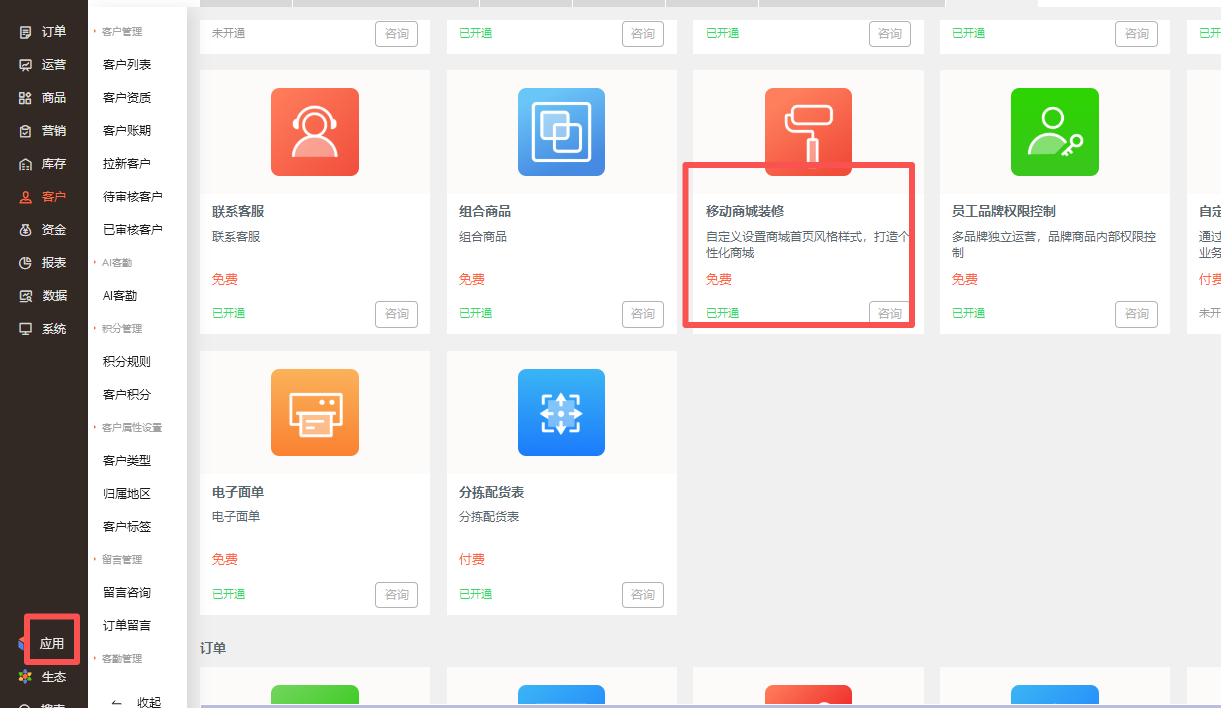Viewport: 1221px width, 708px height.
Task: Click the 移动商城装修 card title
Action: tap(745, 212)
